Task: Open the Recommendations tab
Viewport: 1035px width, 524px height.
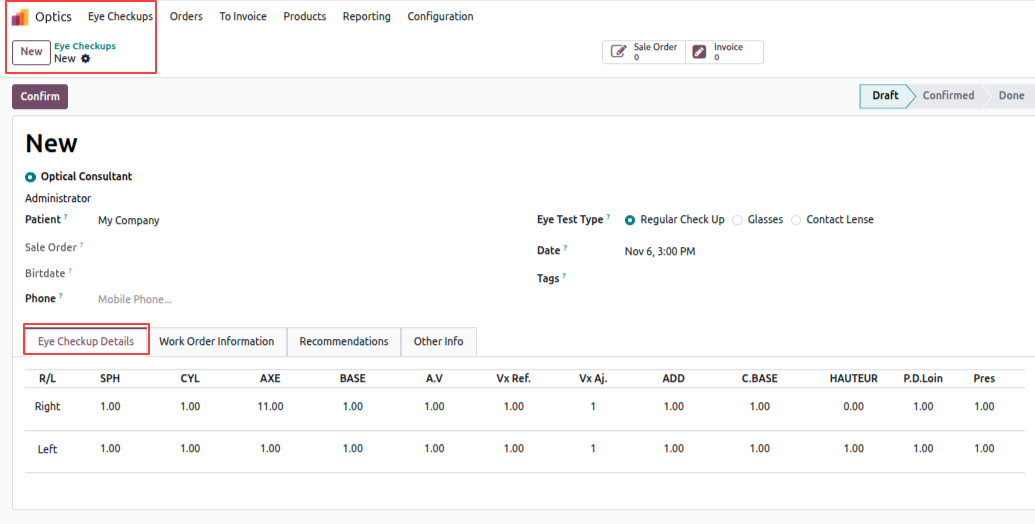Action: coord(344,342)
